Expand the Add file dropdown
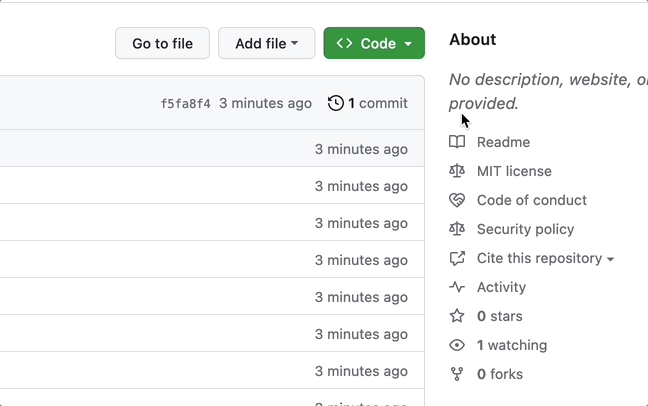648x406 pixels. (x=266, y=43)
